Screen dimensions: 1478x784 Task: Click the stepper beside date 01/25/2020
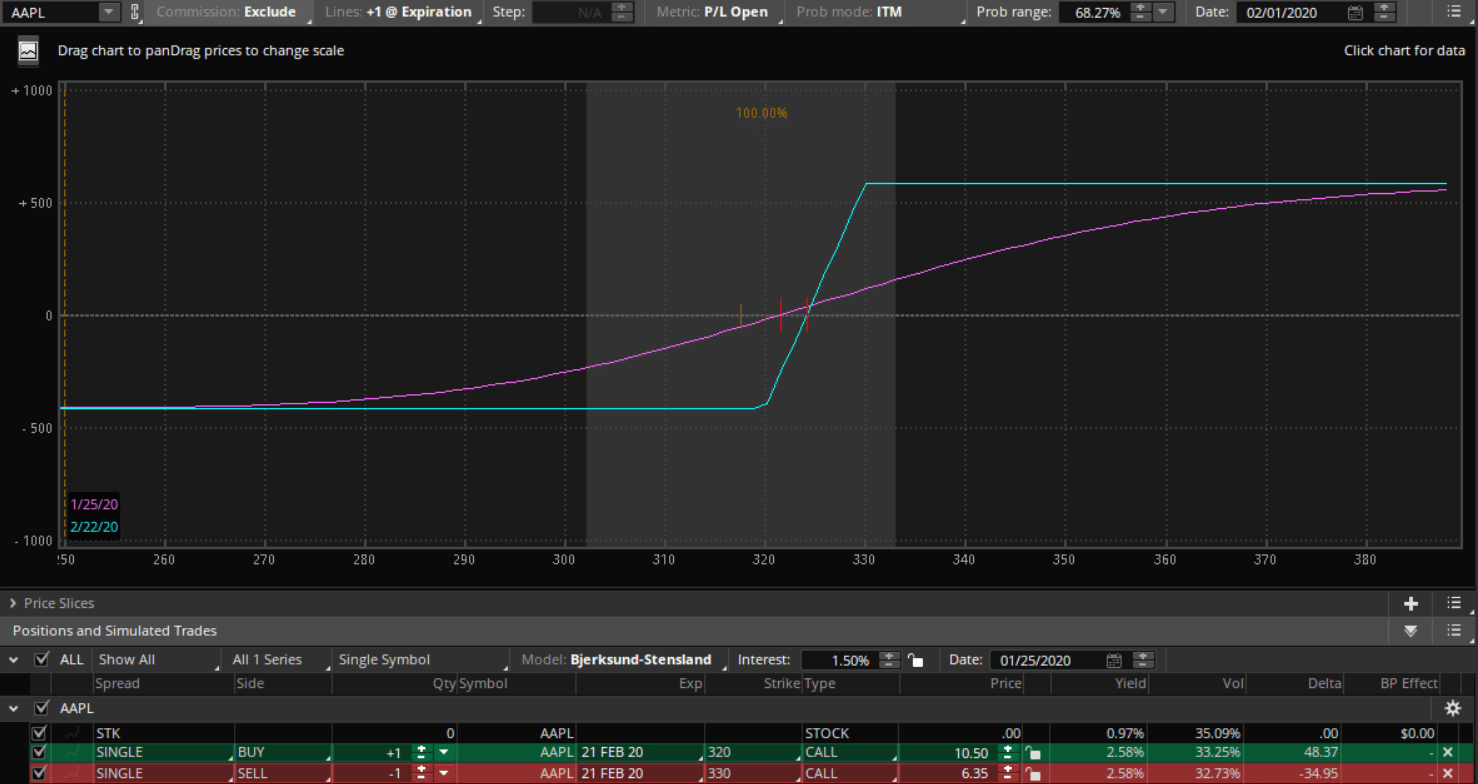pos(1143,660)
